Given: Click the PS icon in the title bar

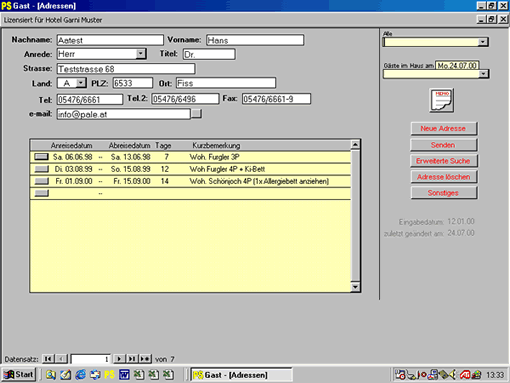Looking at the screenshot, I should click(6, 6).
